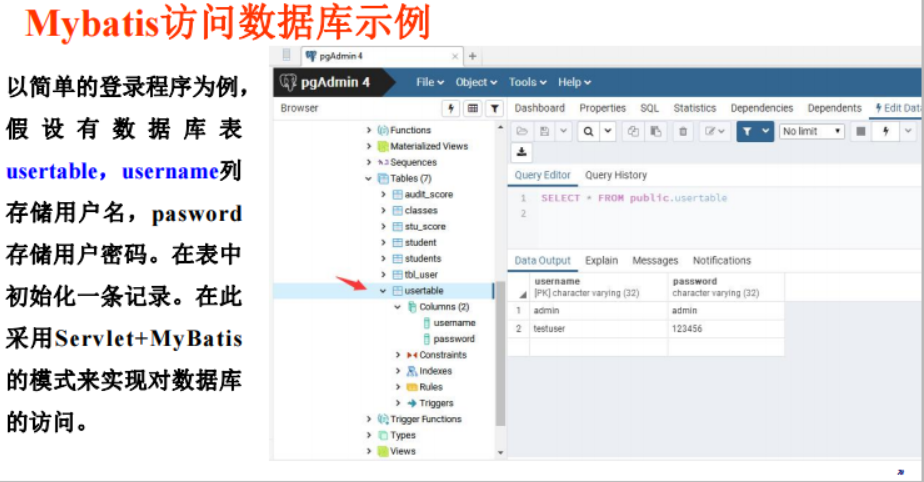Expand the Trigger Functions tree node
The image size is (924, 482).
click(369, 419)
